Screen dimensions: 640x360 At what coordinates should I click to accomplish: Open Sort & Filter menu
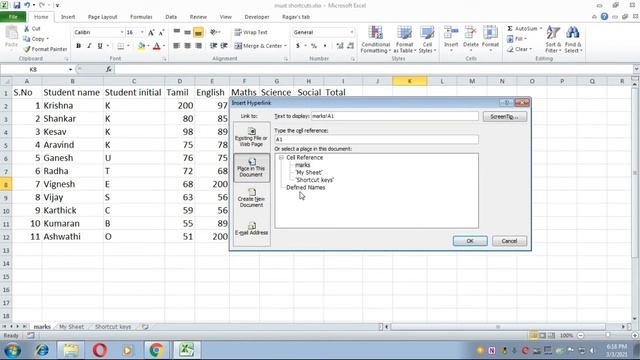[x=553, y=39]
